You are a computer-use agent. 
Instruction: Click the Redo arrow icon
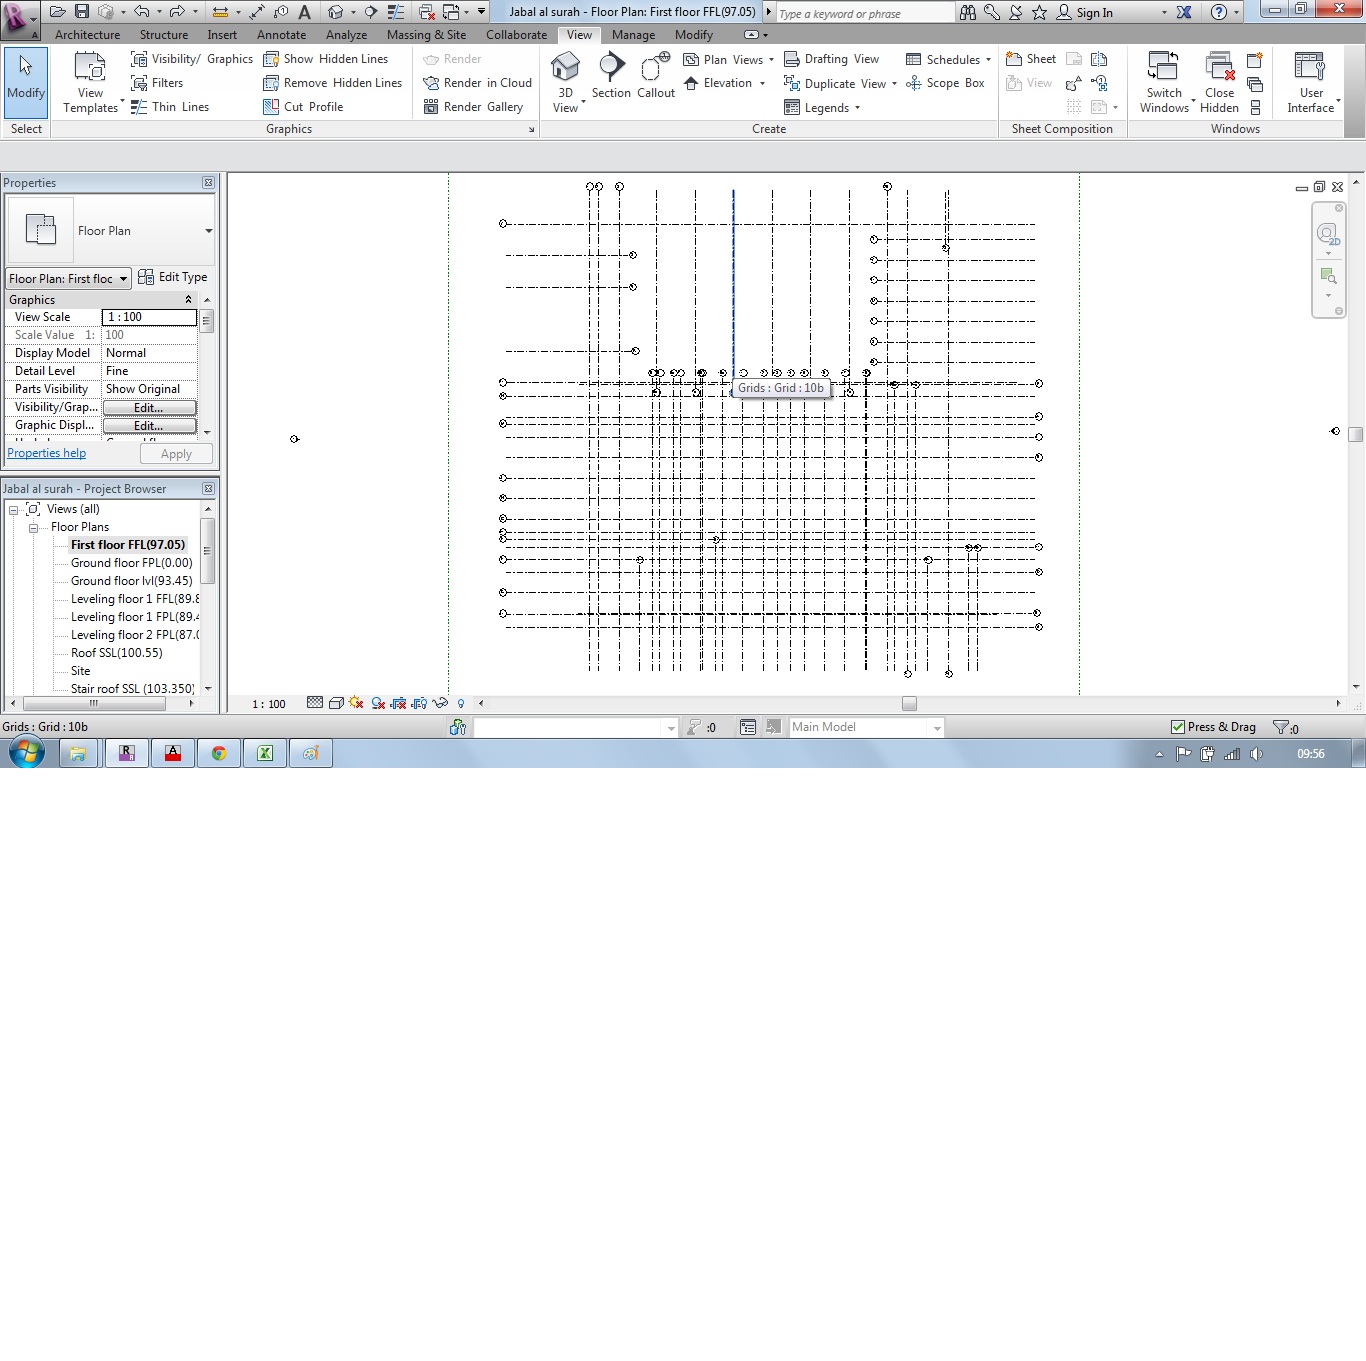pyautogui.click(x=177, y=12)
